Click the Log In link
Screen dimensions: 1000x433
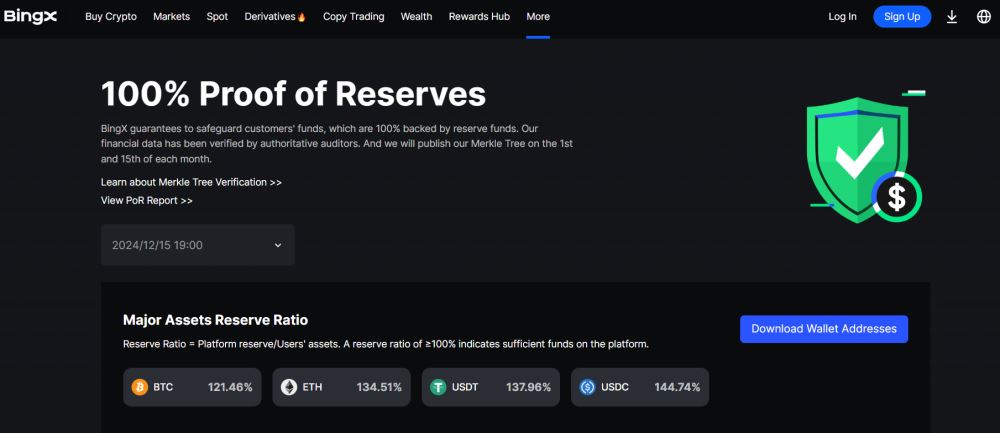click(x=843, y=17)
